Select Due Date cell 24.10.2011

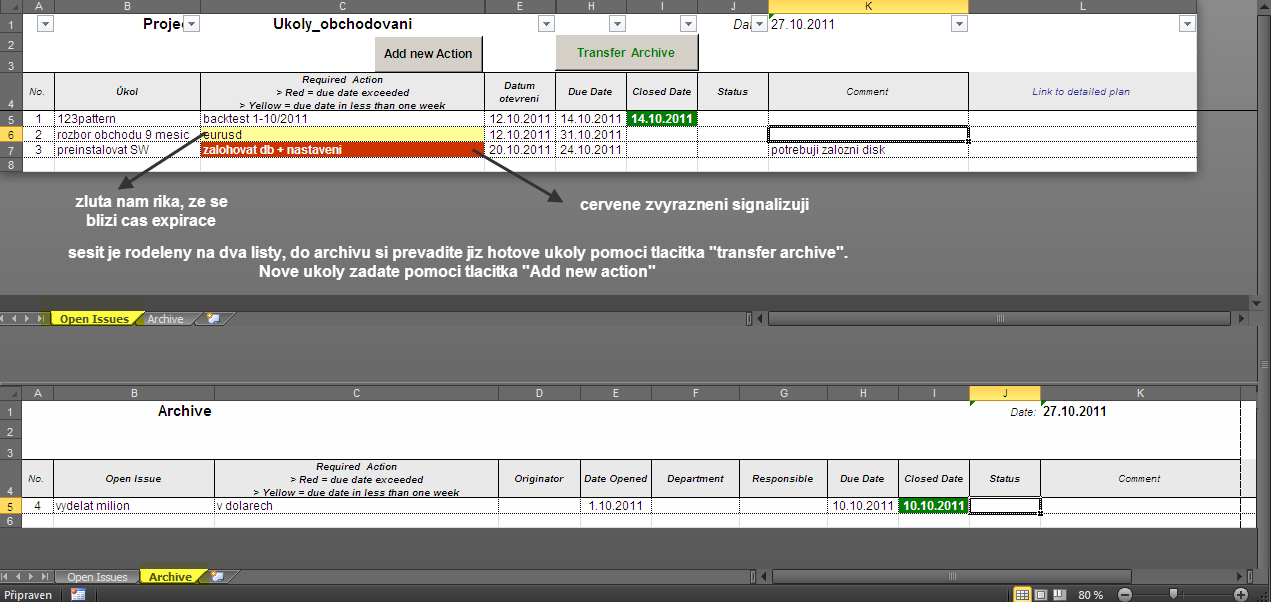590,150
